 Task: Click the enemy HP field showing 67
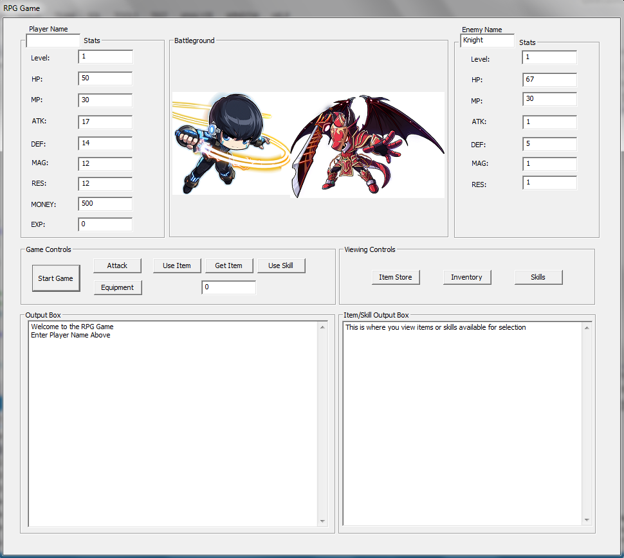[549, 79]
